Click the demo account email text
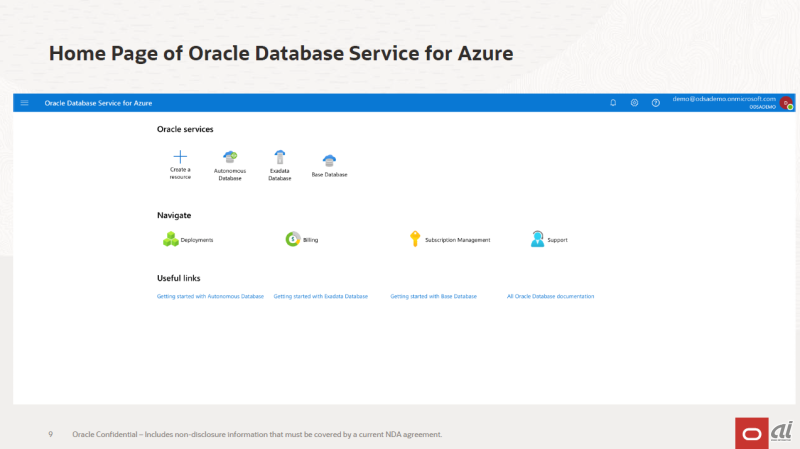This screenshot has width=800, height=449. point(724,99)
